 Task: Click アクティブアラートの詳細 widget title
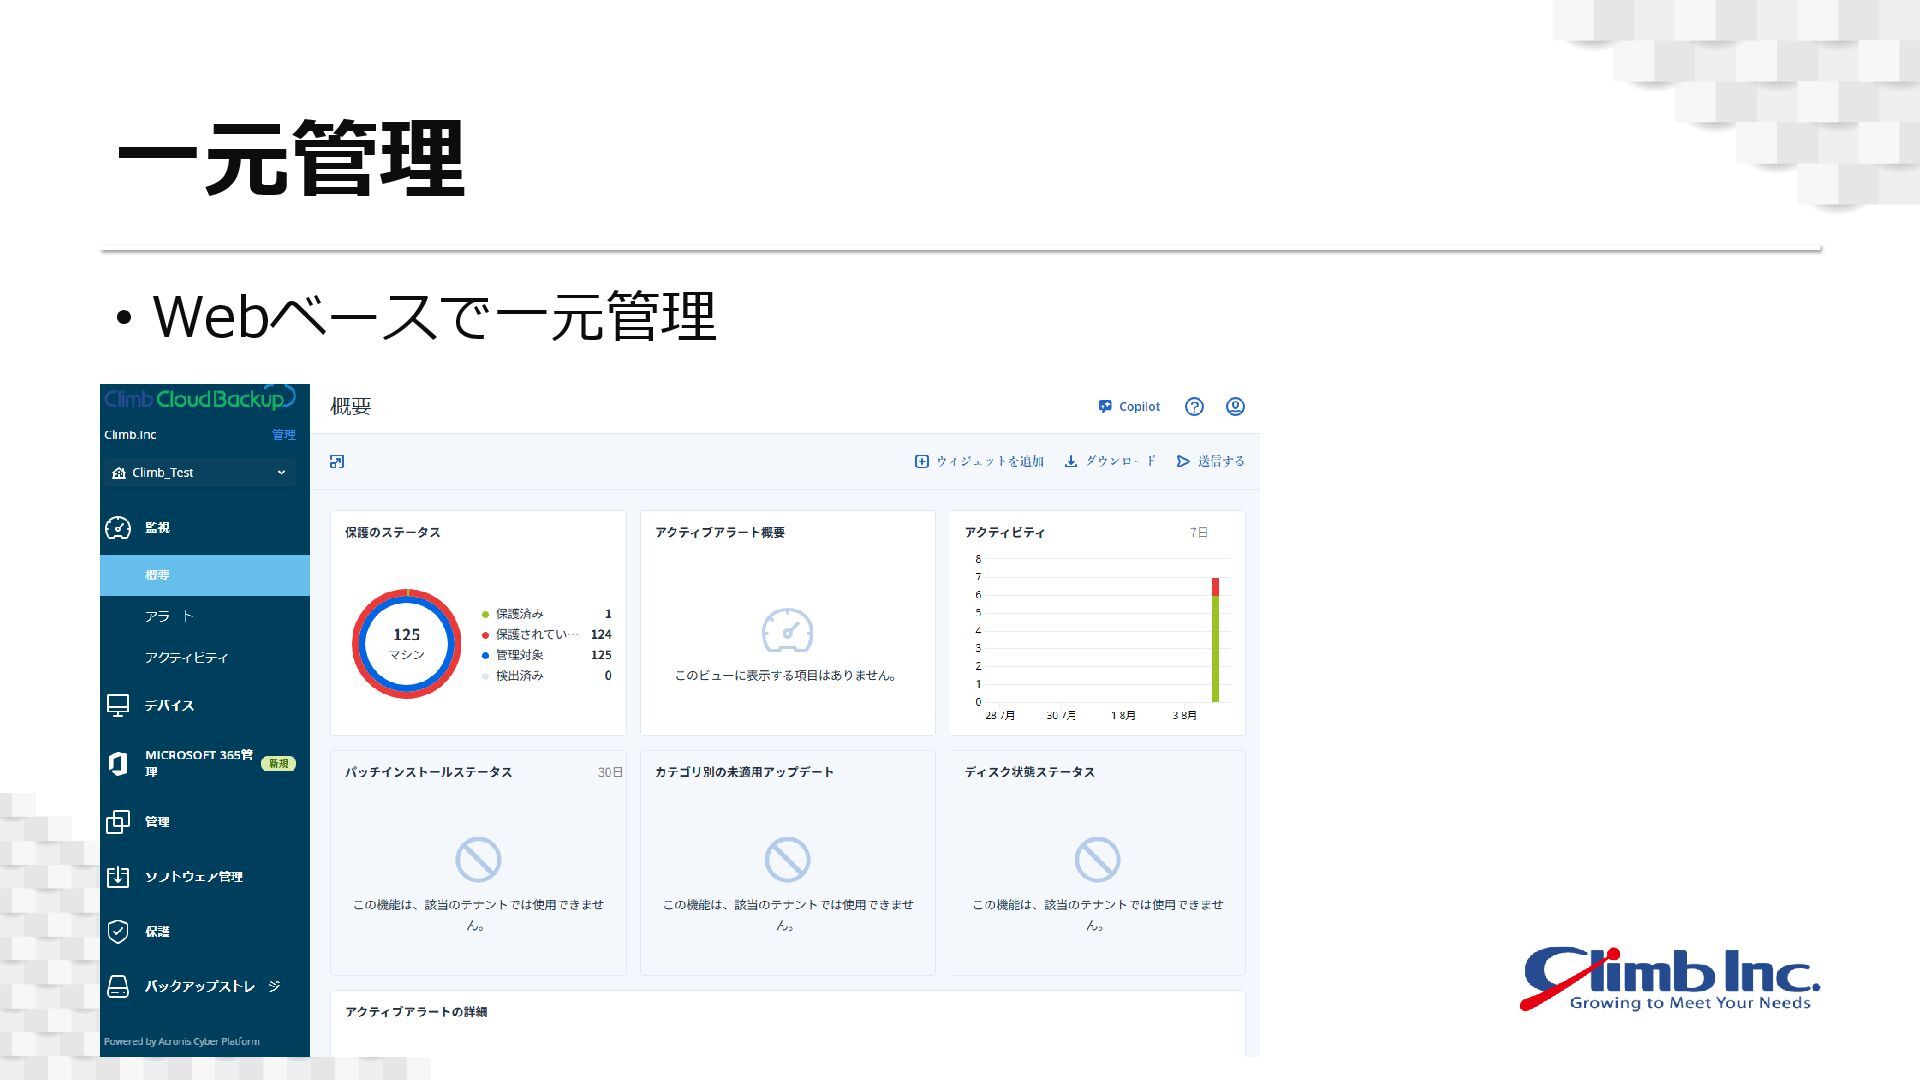tap(416, 1012)
